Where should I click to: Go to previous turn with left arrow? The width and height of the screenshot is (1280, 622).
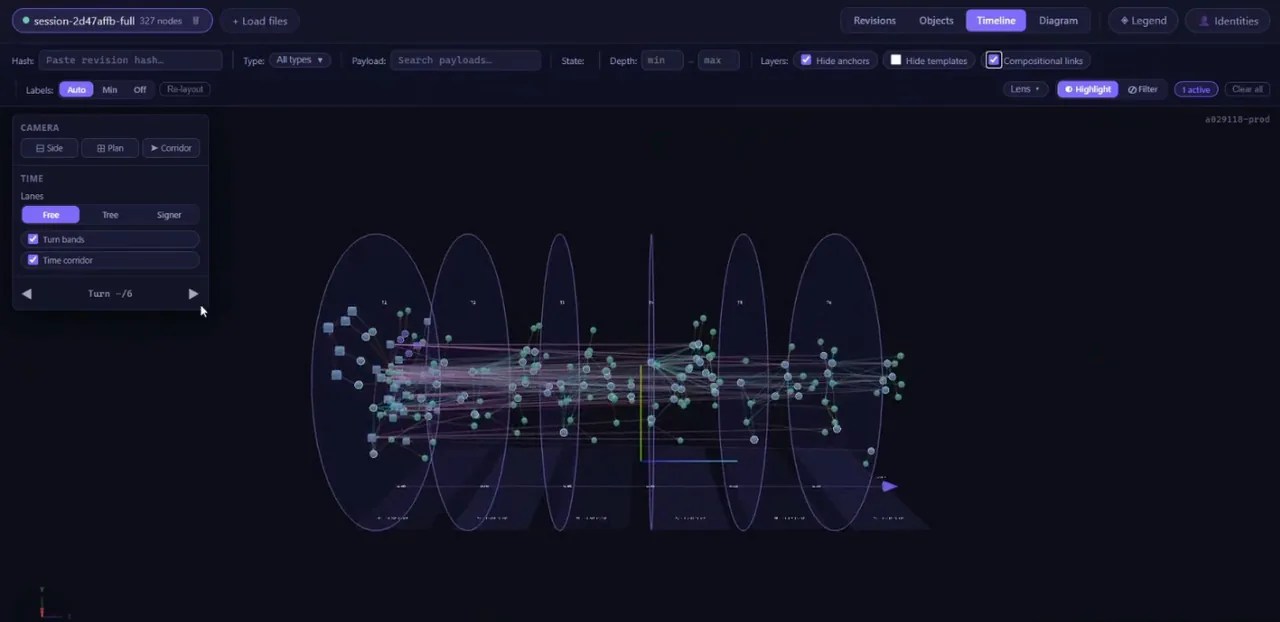[x=27, y=294]
